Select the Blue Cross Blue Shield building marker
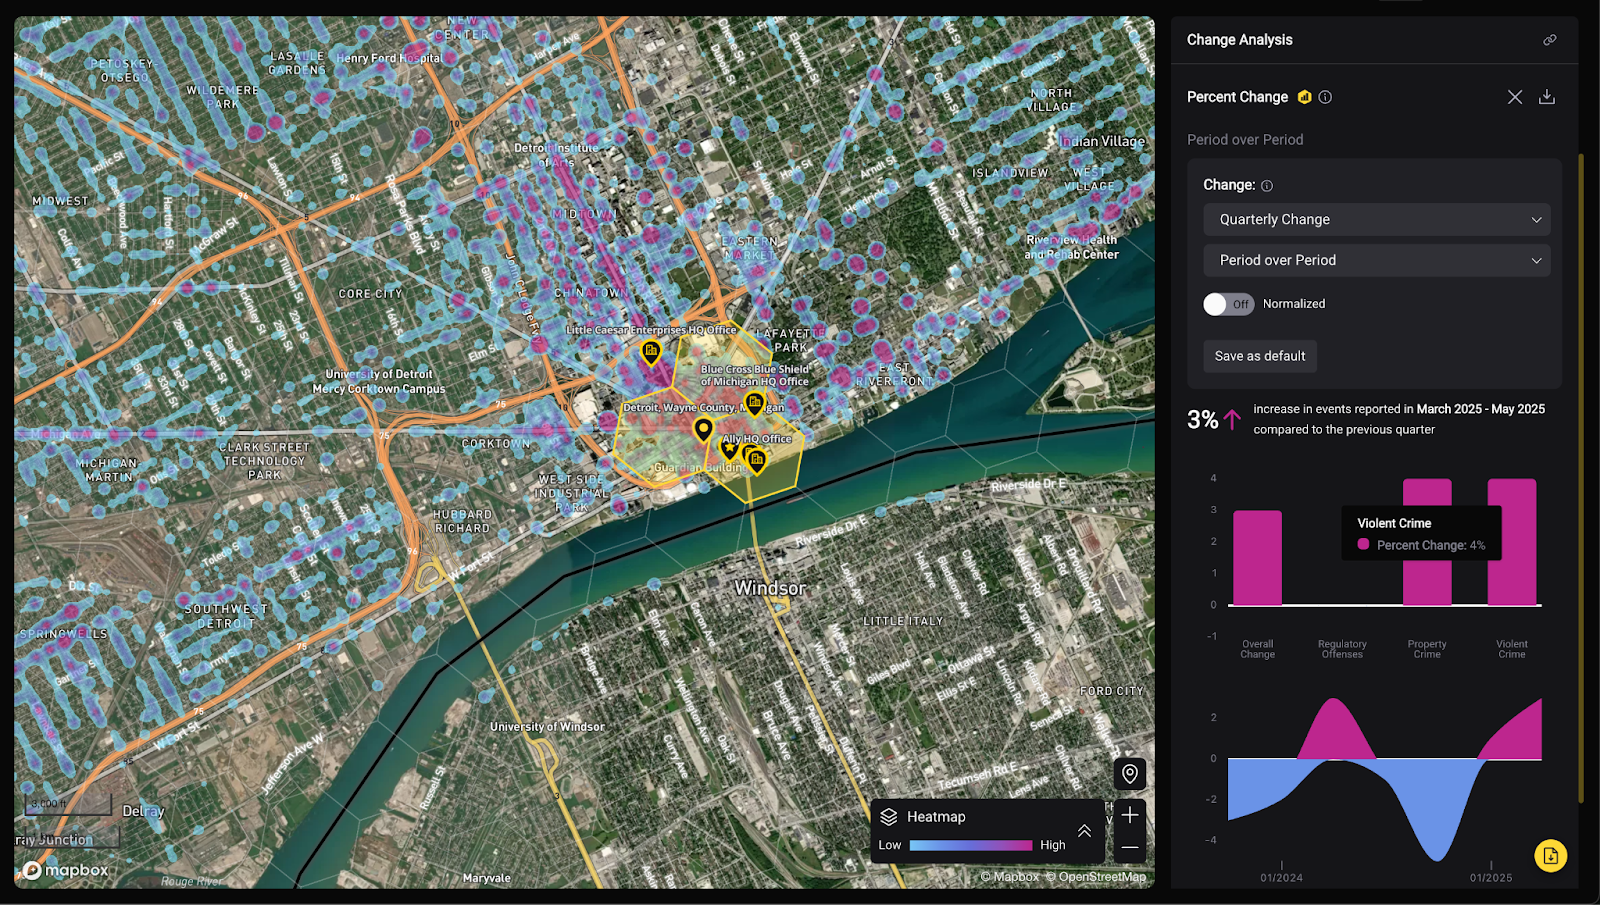Viewport: 1600px width, 905px height. [755, 405]
